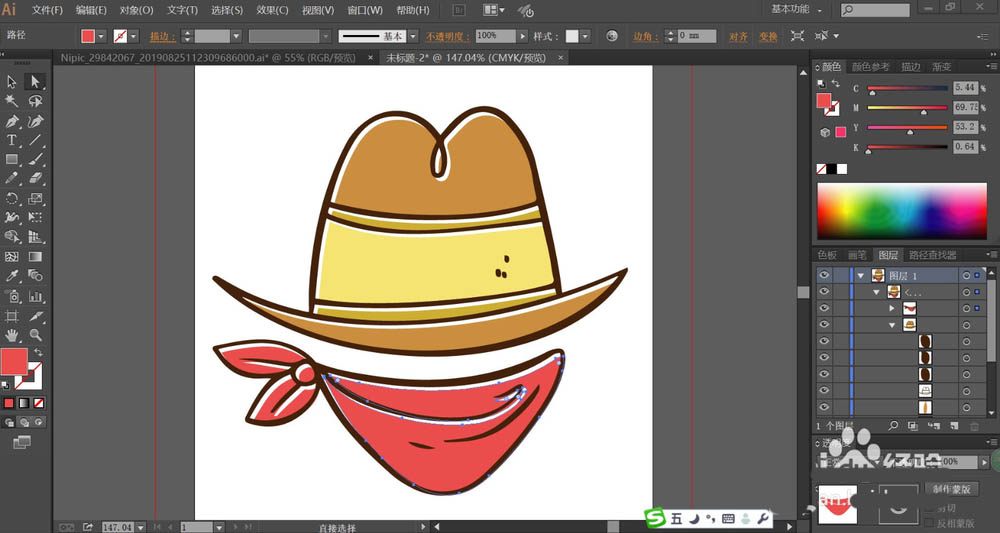Image resolution: width=1000 pixels, height=533 pixels.
Task: Collapse the 图层 1 layer tree
Action: pyautogui.click(x=860, y=276)
